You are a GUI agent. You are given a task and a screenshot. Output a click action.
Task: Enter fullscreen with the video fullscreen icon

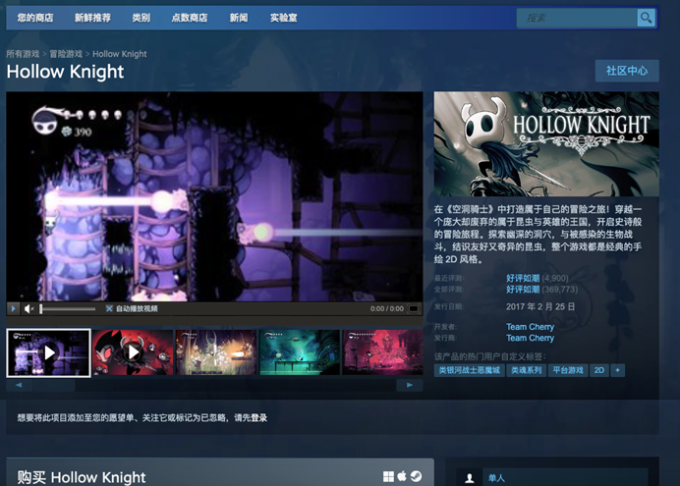click(x=414, y=309)
